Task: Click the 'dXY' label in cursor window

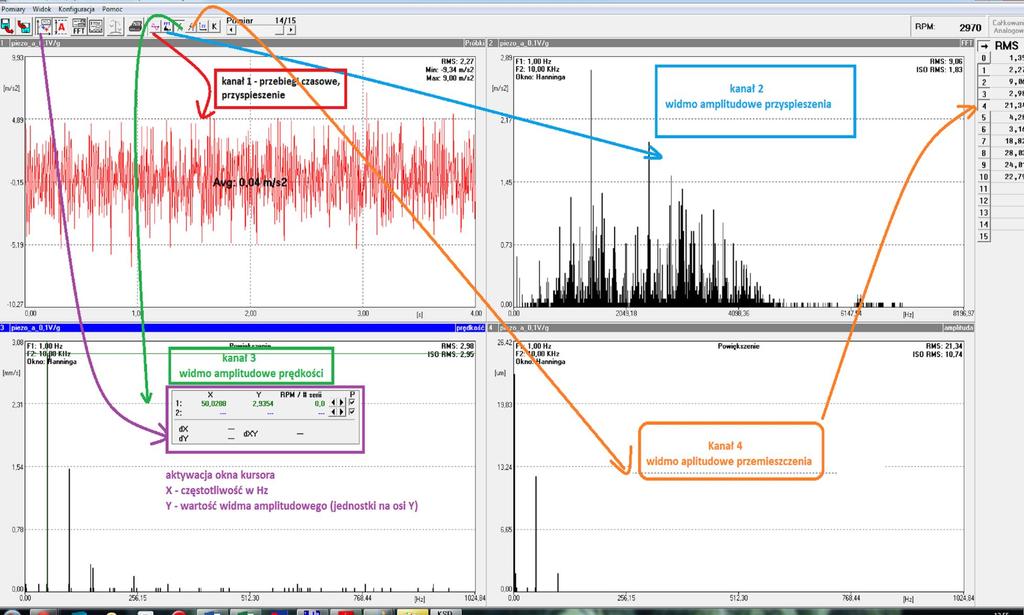Action: tap(250, 434)
